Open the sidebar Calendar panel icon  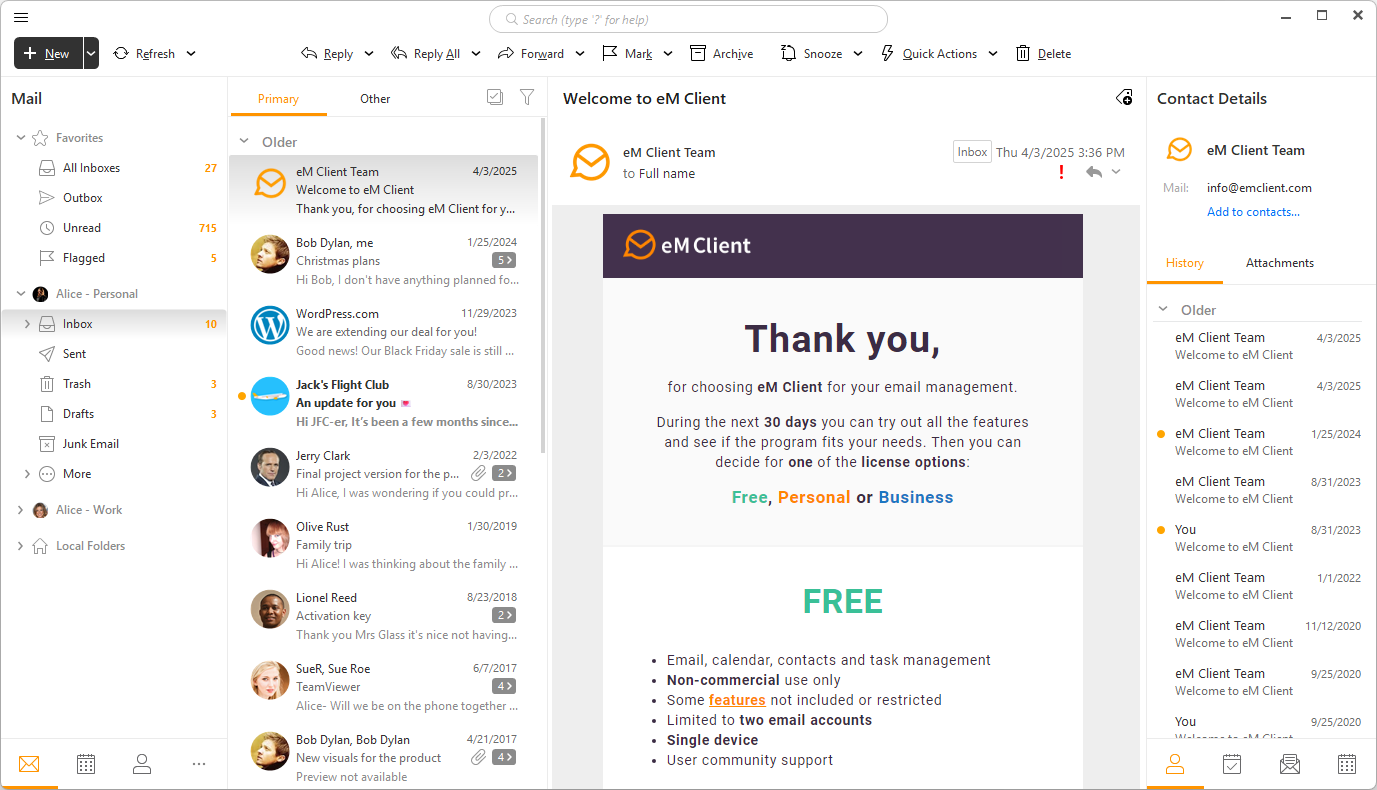point(1347,764)
